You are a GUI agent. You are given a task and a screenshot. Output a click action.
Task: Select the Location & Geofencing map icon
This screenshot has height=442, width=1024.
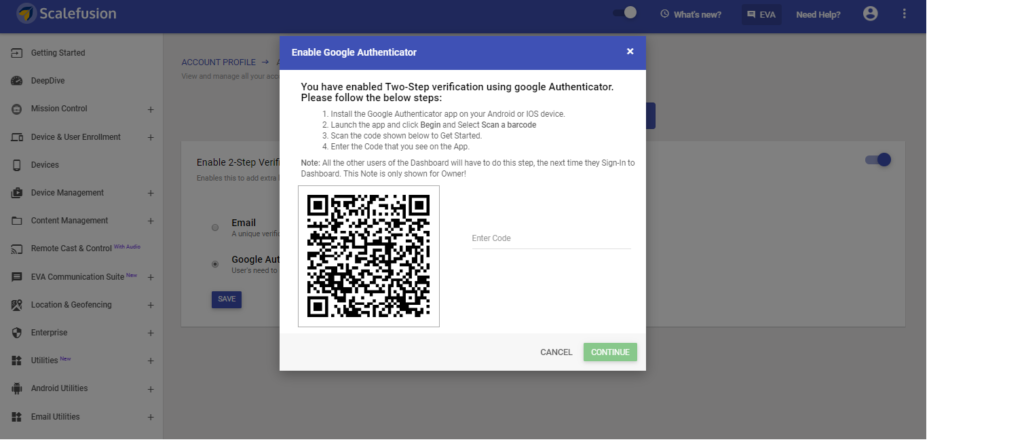pyautogui.click(x=17, y=305)
